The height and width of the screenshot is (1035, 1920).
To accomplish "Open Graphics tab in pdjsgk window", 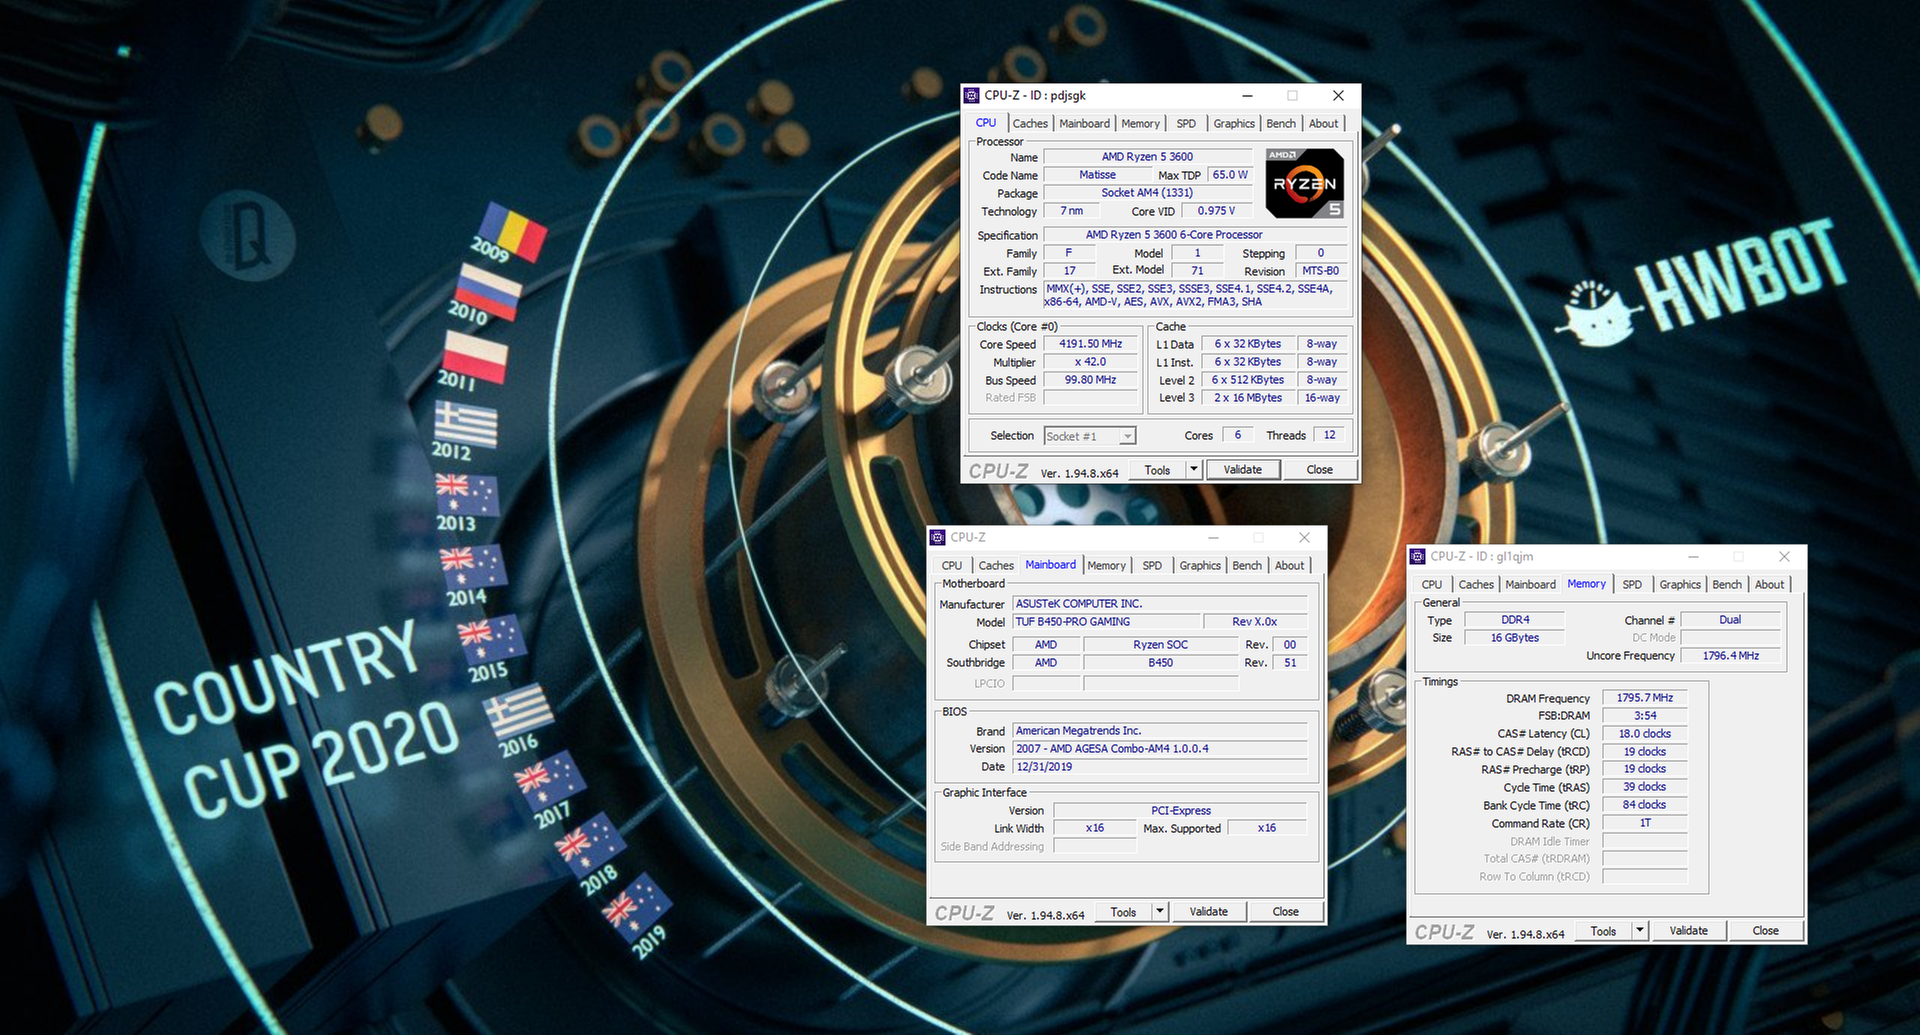I will (1234, 124).
